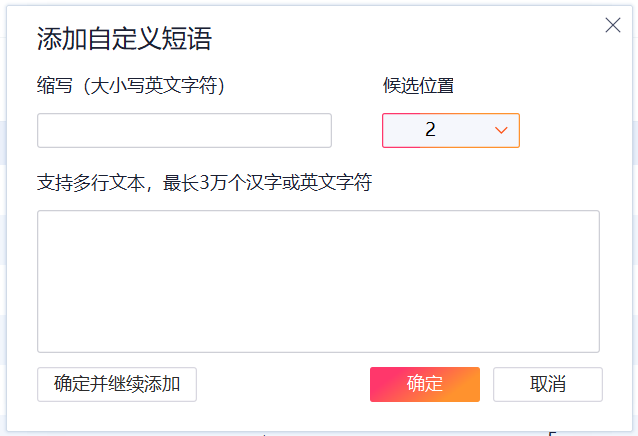Click the 候选位置 label text

[x=418, y=86]
